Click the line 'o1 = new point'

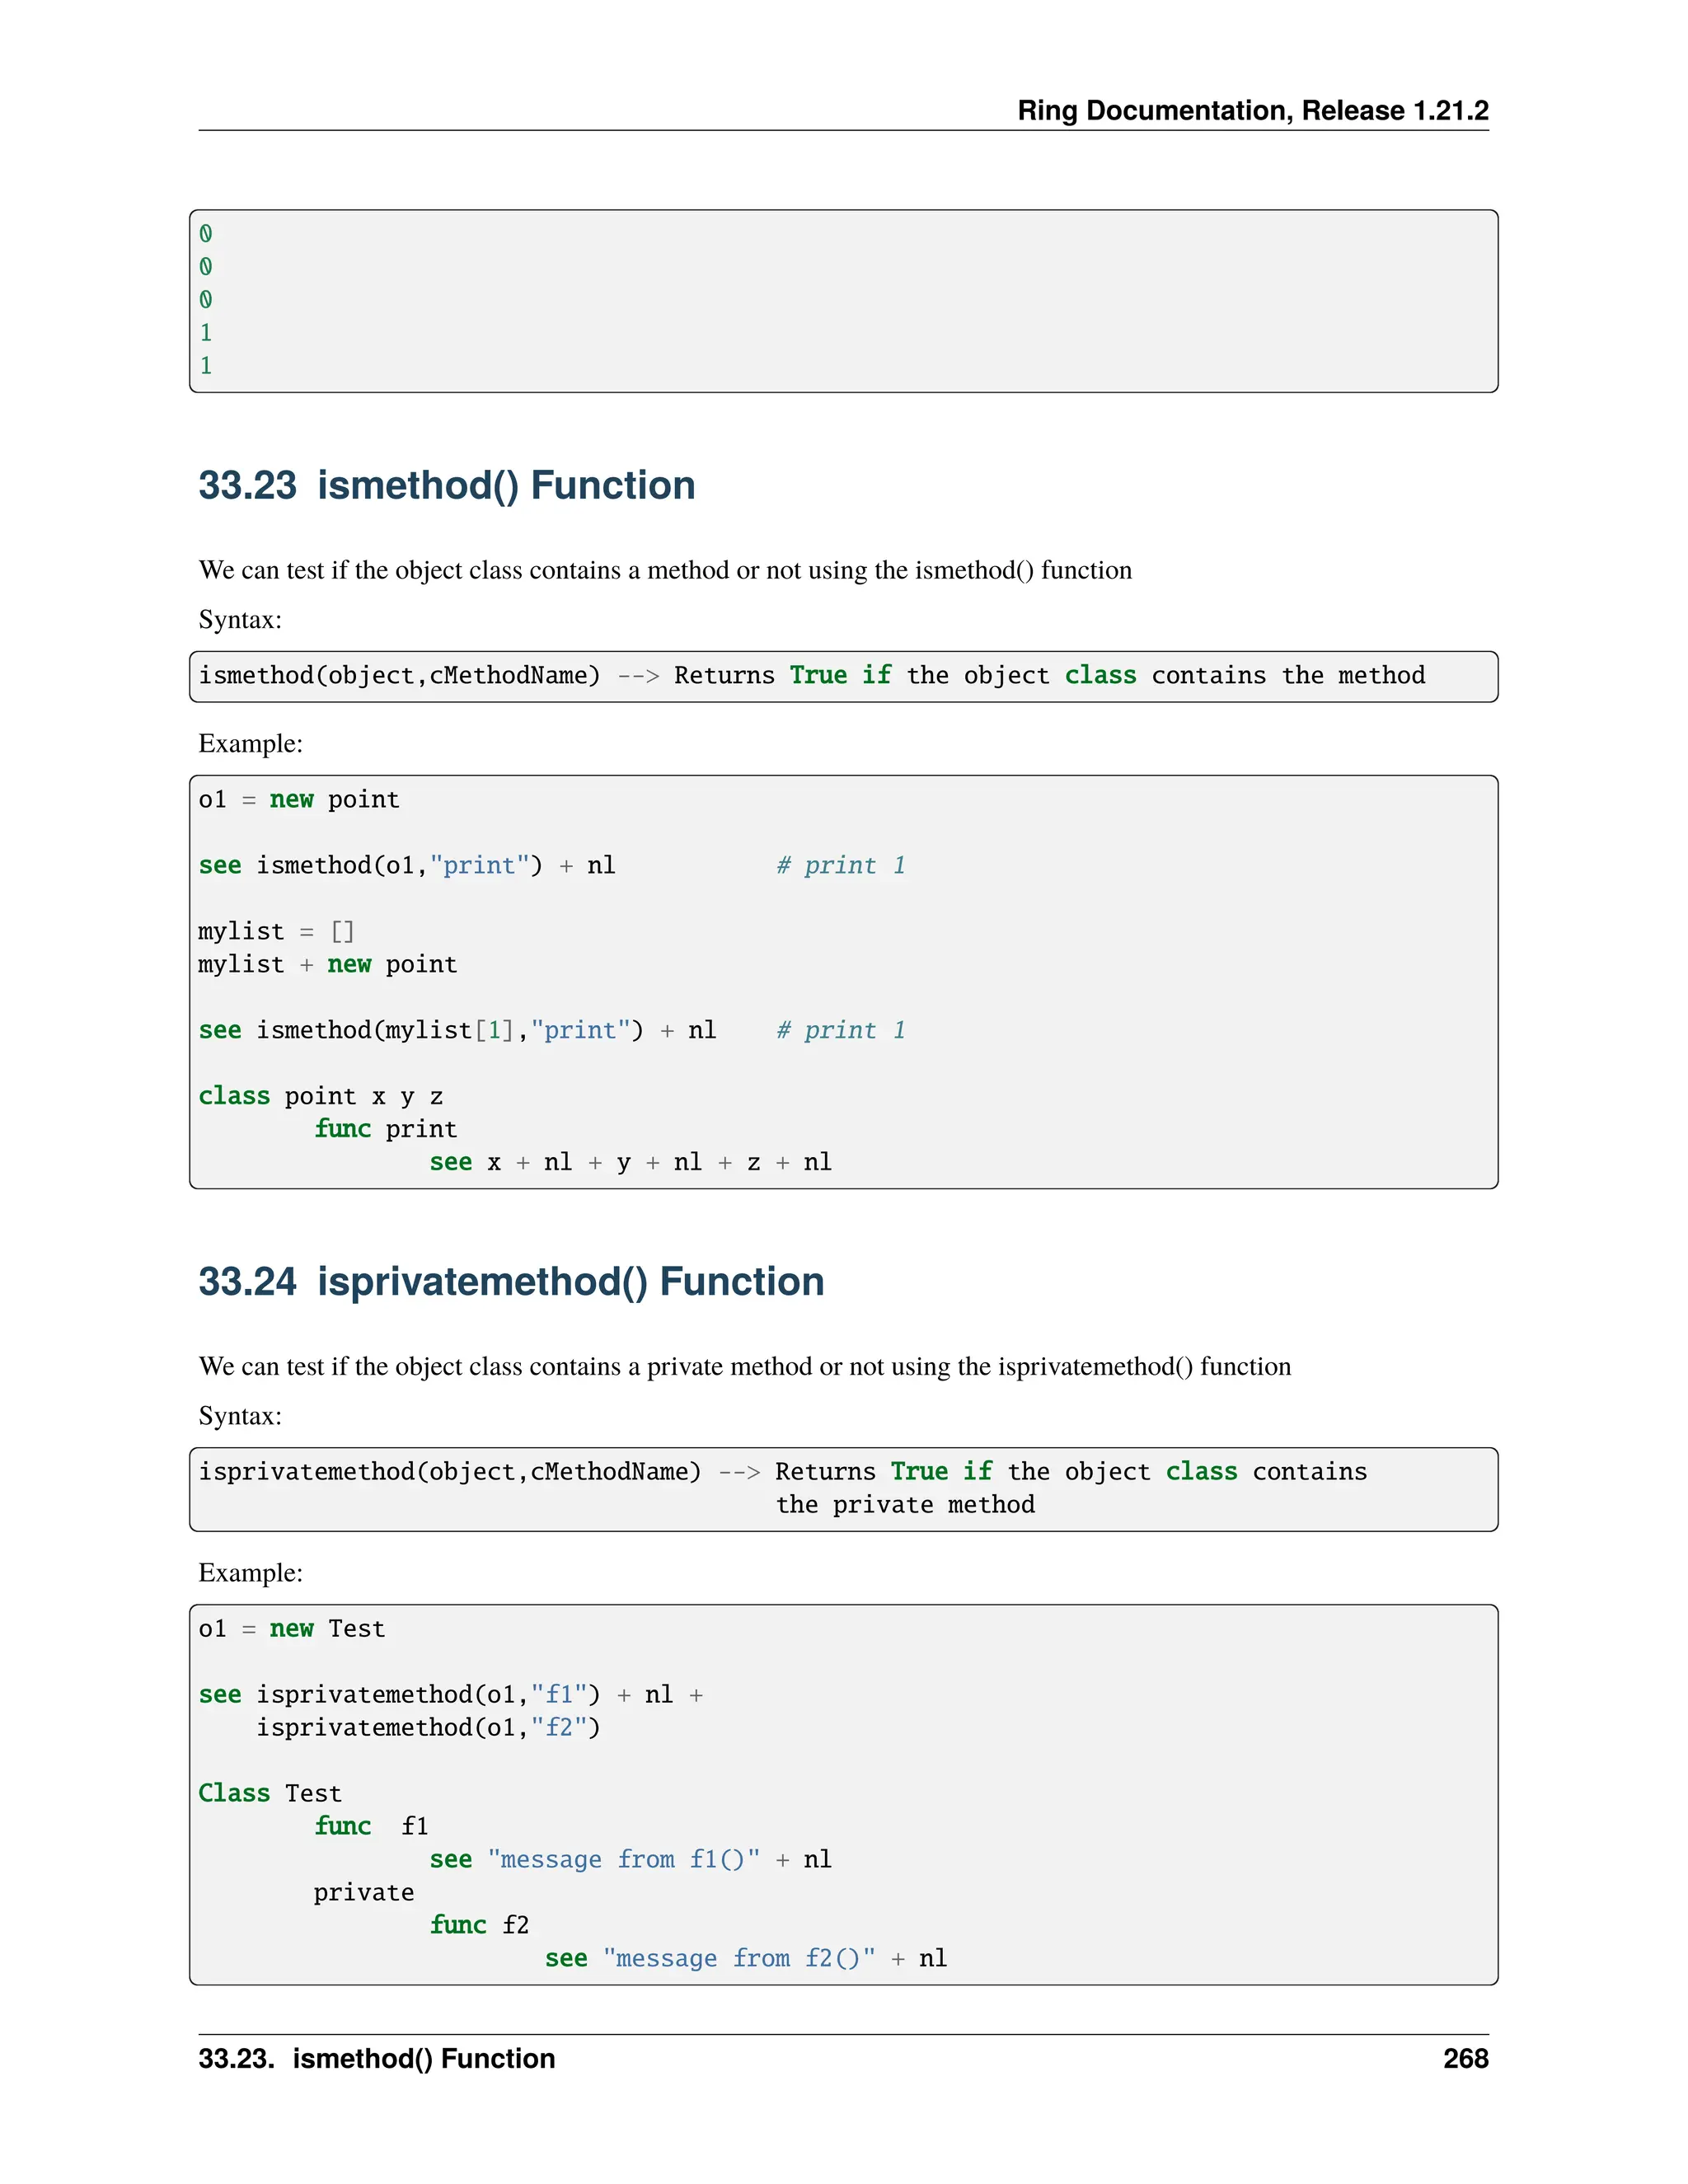(298, 800)
